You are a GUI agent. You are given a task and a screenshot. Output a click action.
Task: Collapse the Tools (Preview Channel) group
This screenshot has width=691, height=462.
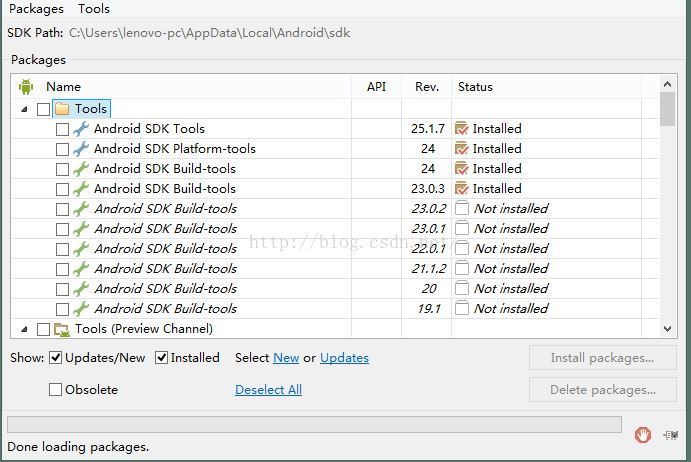click(24, 329)
